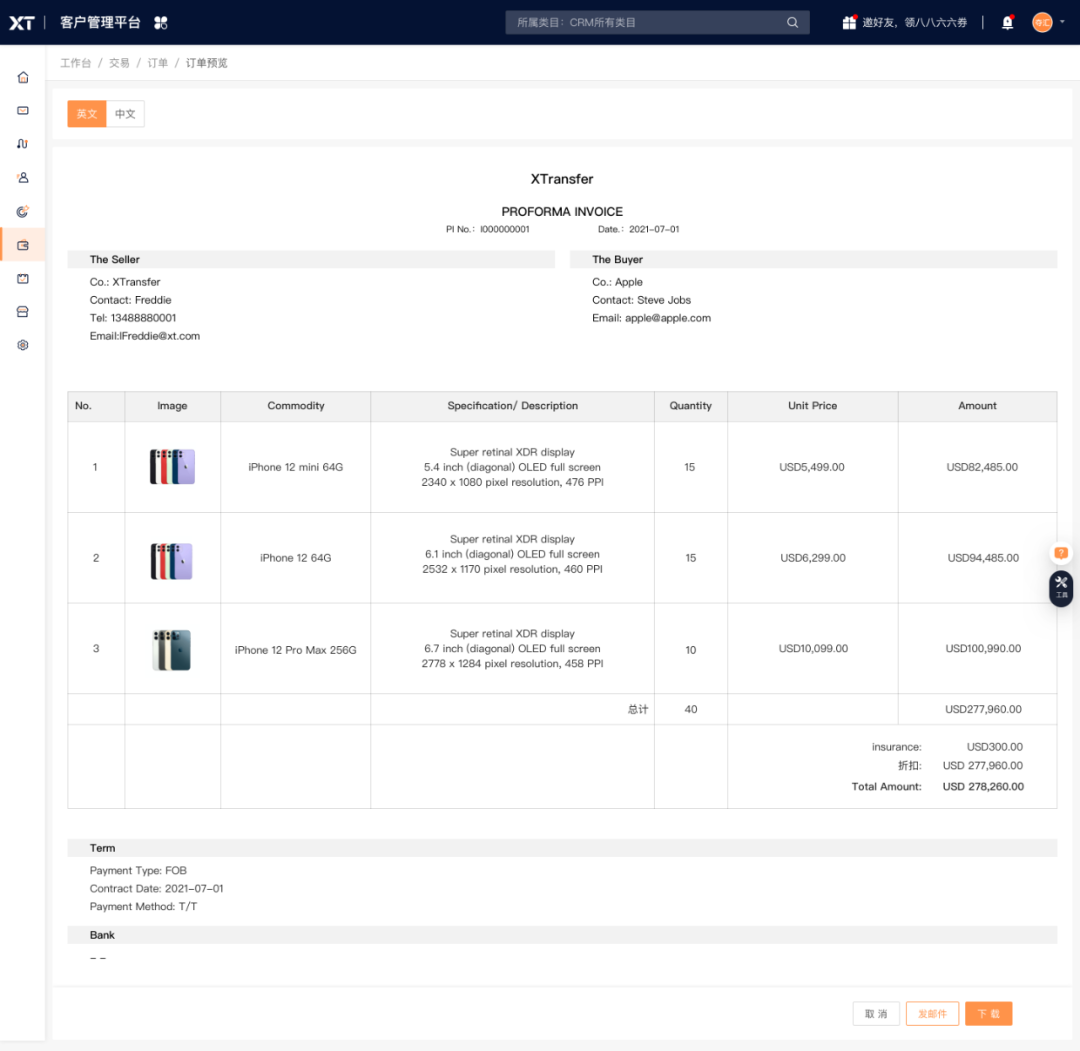The width and height of the screenshot is (1080, 1051).
Task: Open iPhone 12 mini product image
Action: tap(172, 466)
